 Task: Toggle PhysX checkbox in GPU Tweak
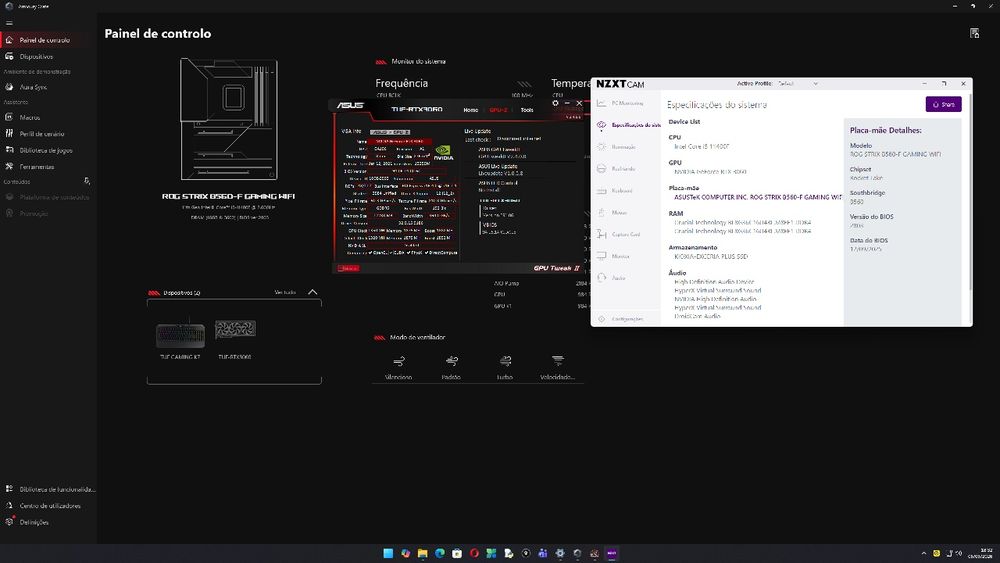click(410, 253)
